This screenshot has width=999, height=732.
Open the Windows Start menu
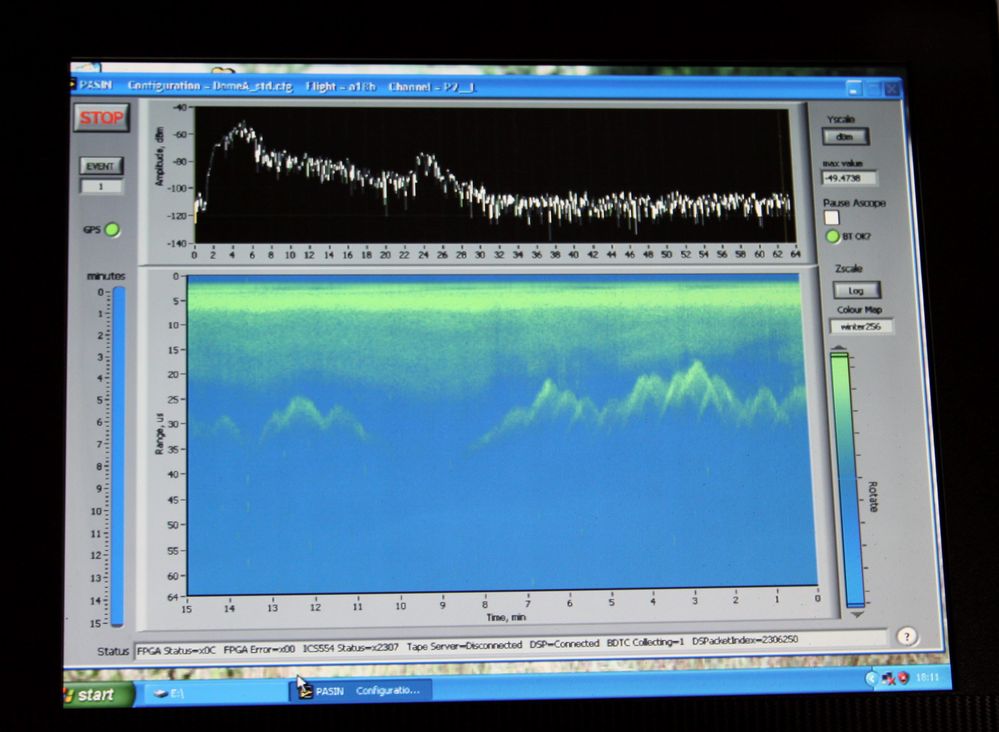click(x=100, y=693)
